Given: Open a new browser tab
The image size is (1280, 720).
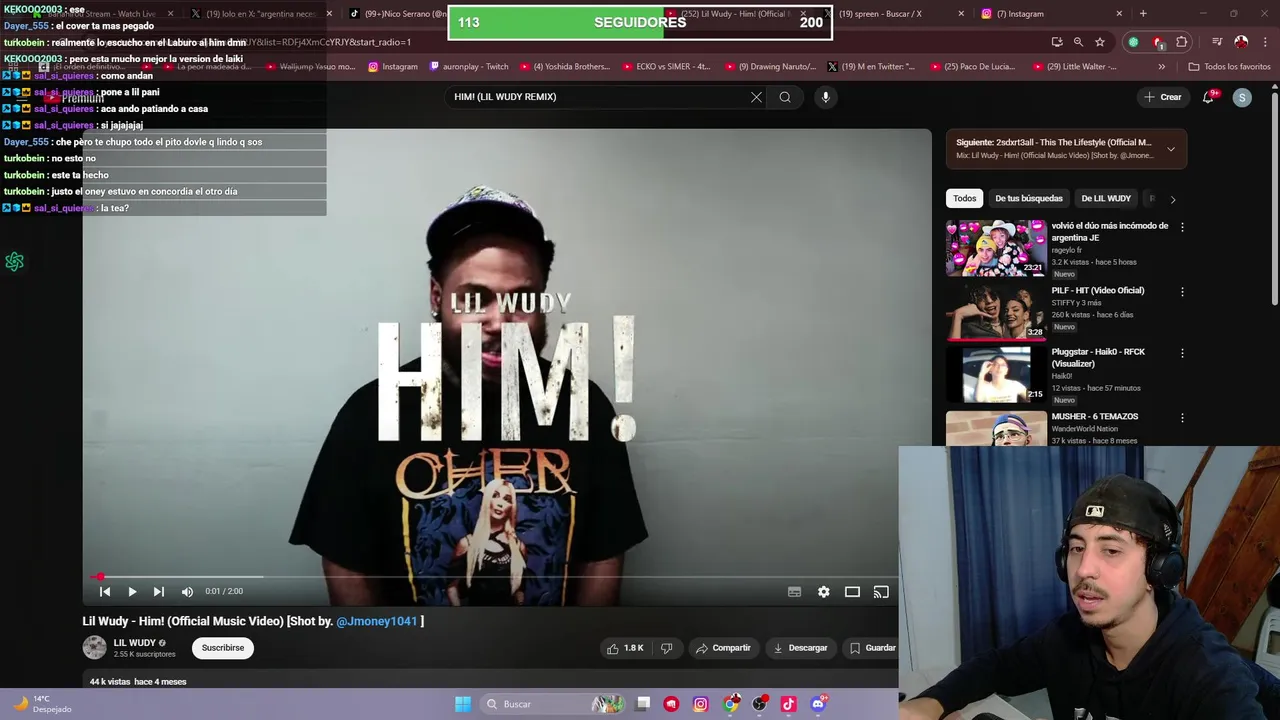Looking at the screenshot, I should pyautogui.click(x=1143, y=14).
